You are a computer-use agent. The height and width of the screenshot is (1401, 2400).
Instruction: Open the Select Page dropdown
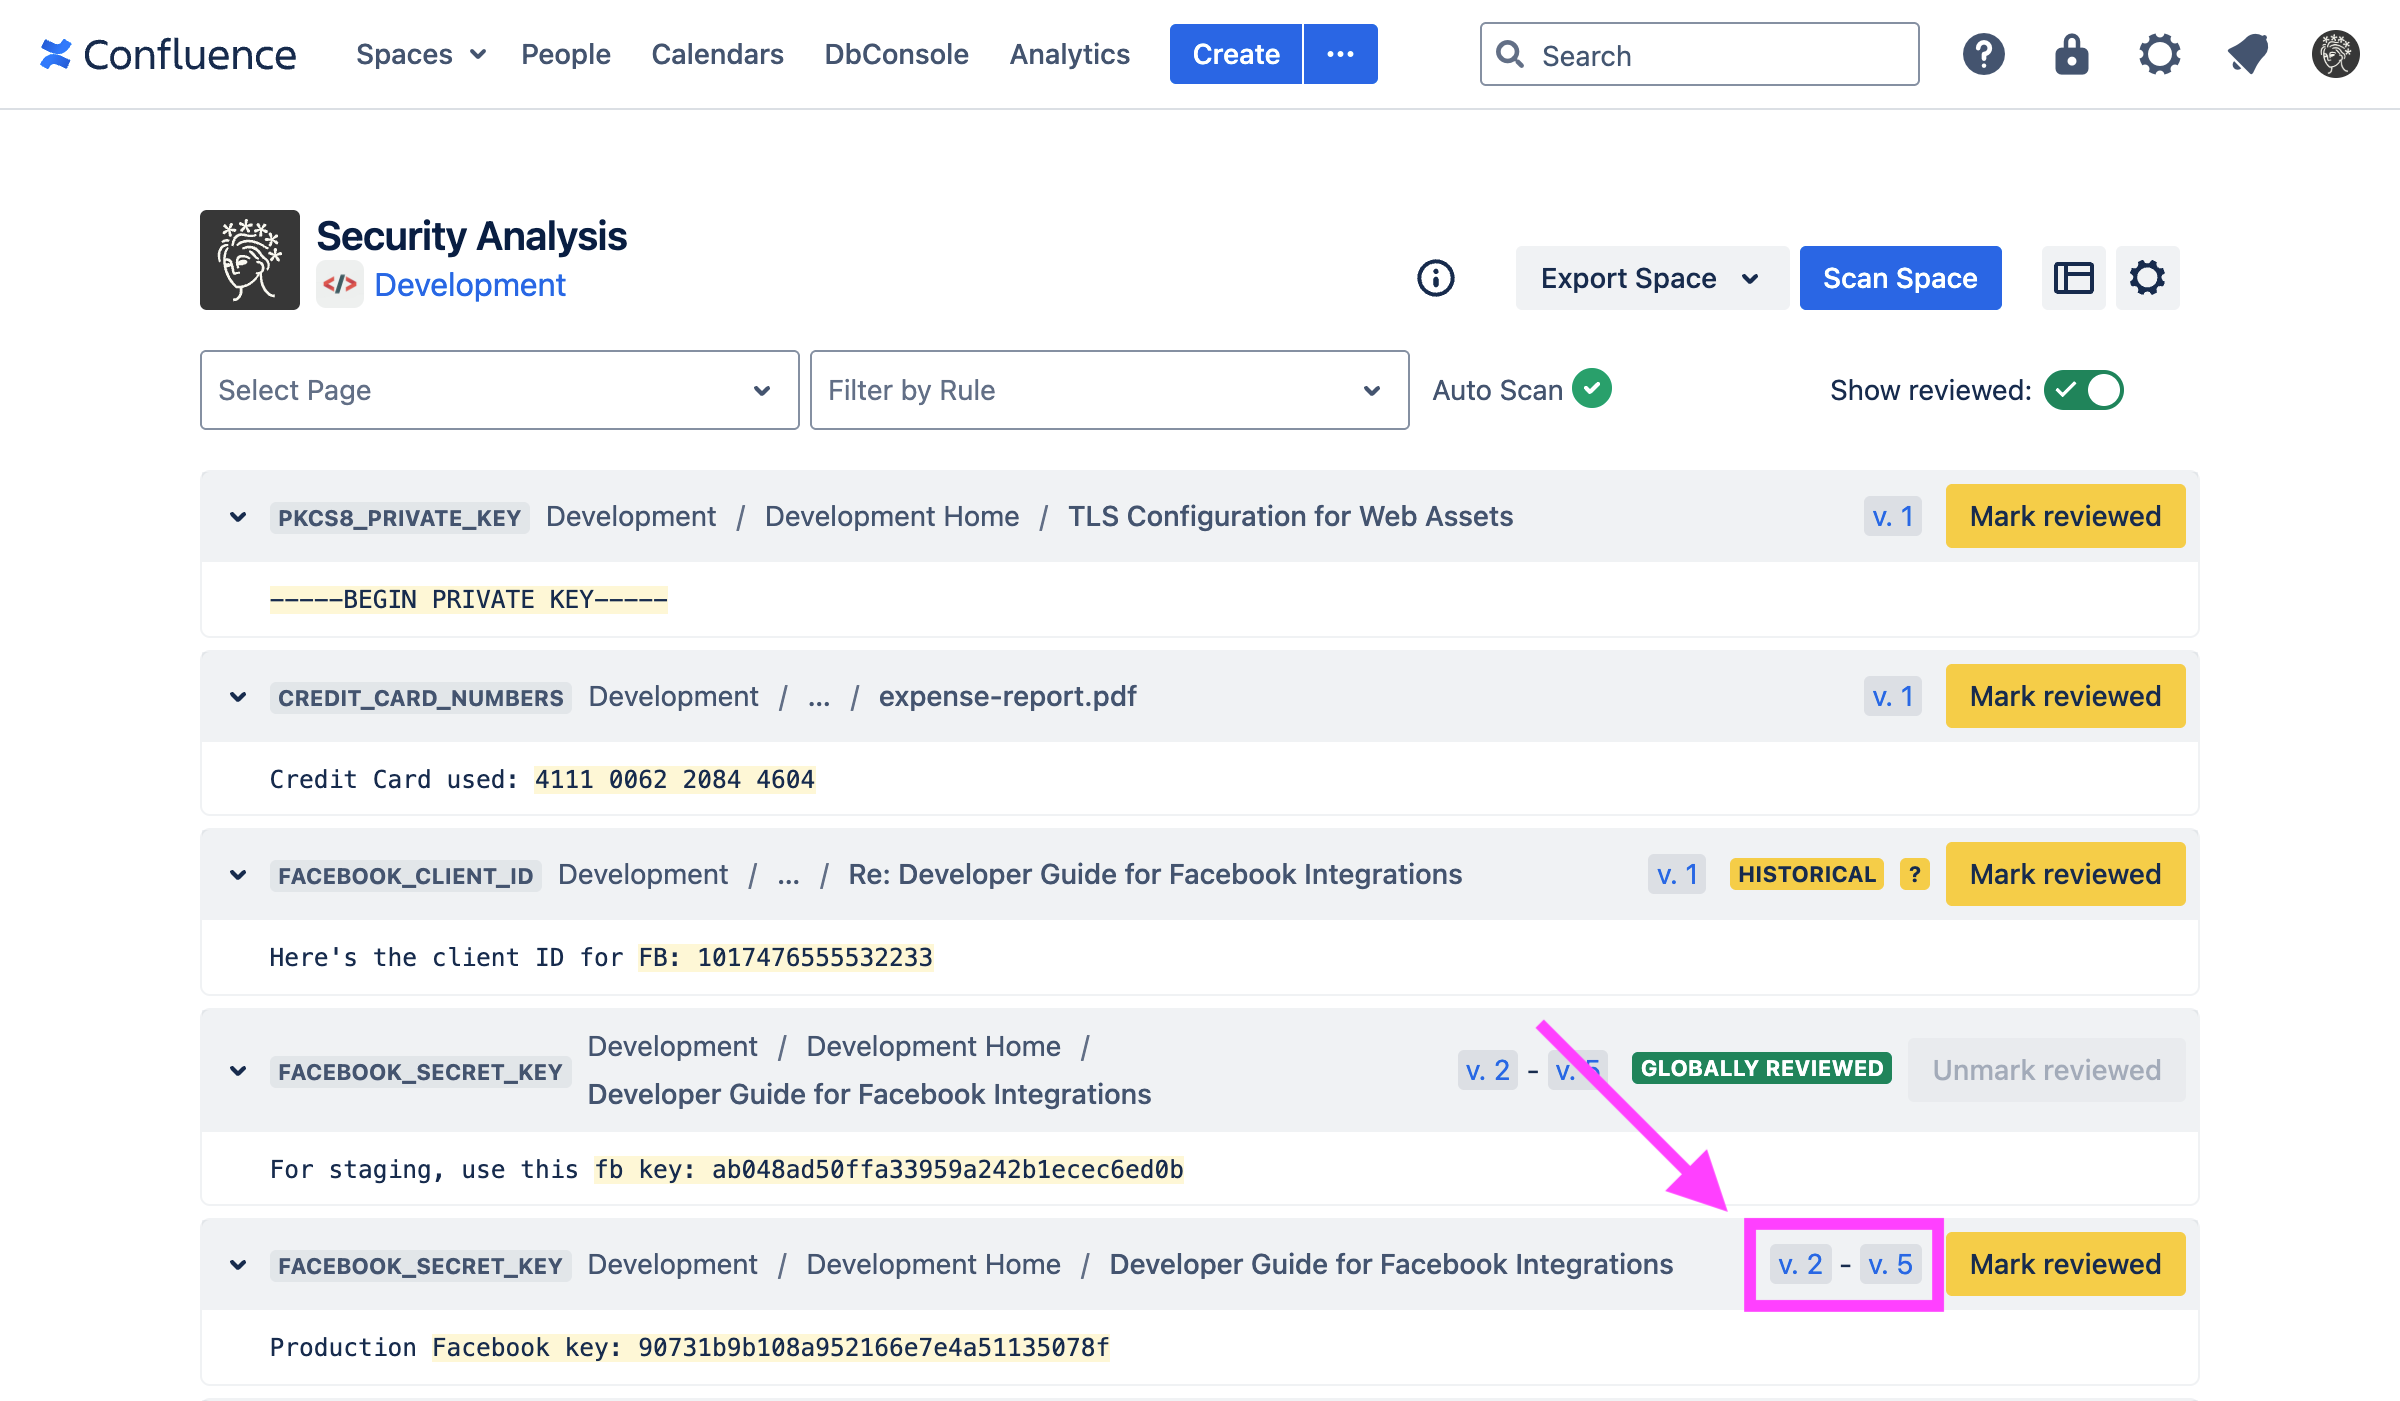point(499,390)
